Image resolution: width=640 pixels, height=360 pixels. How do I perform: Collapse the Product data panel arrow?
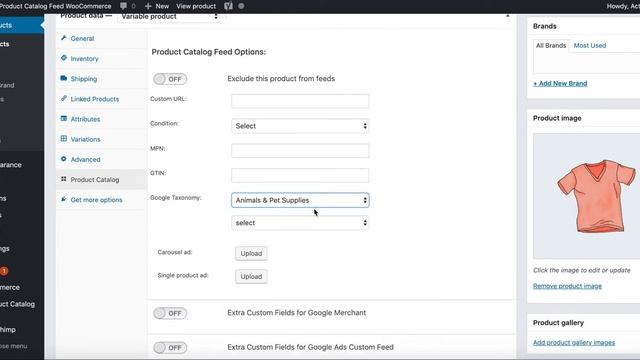(507, 16)
